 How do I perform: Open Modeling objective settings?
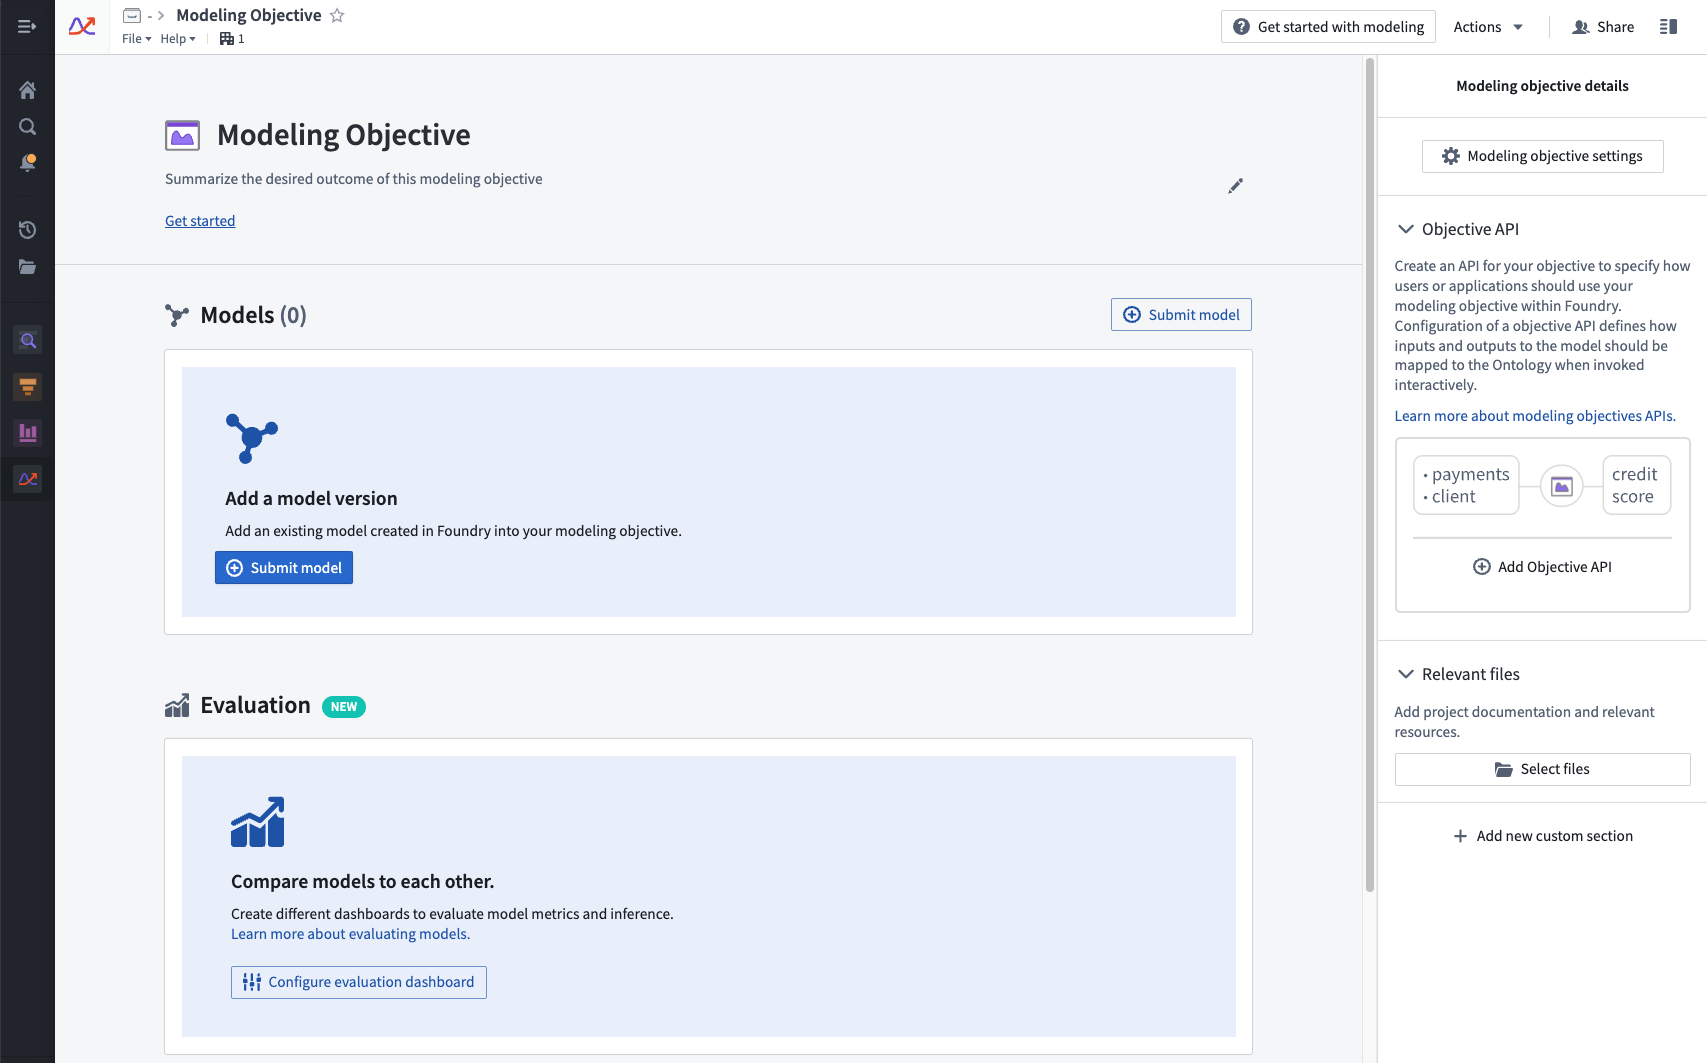tap(1542, 156)
